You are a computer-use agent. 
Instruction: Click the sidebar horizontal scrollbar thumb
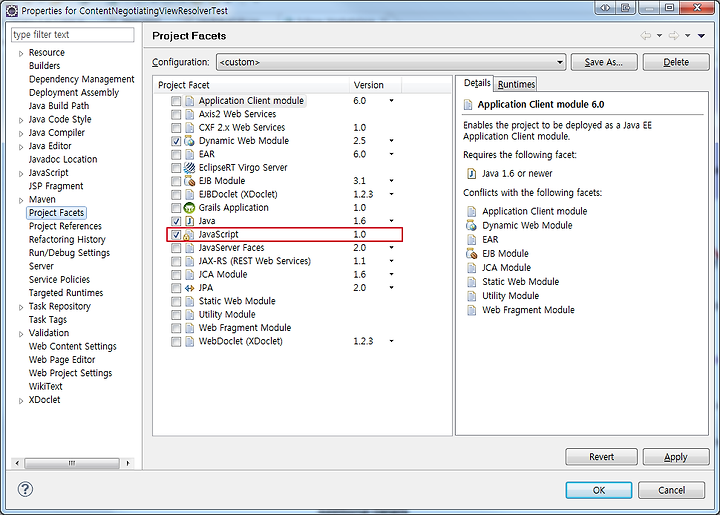[72, 463]
